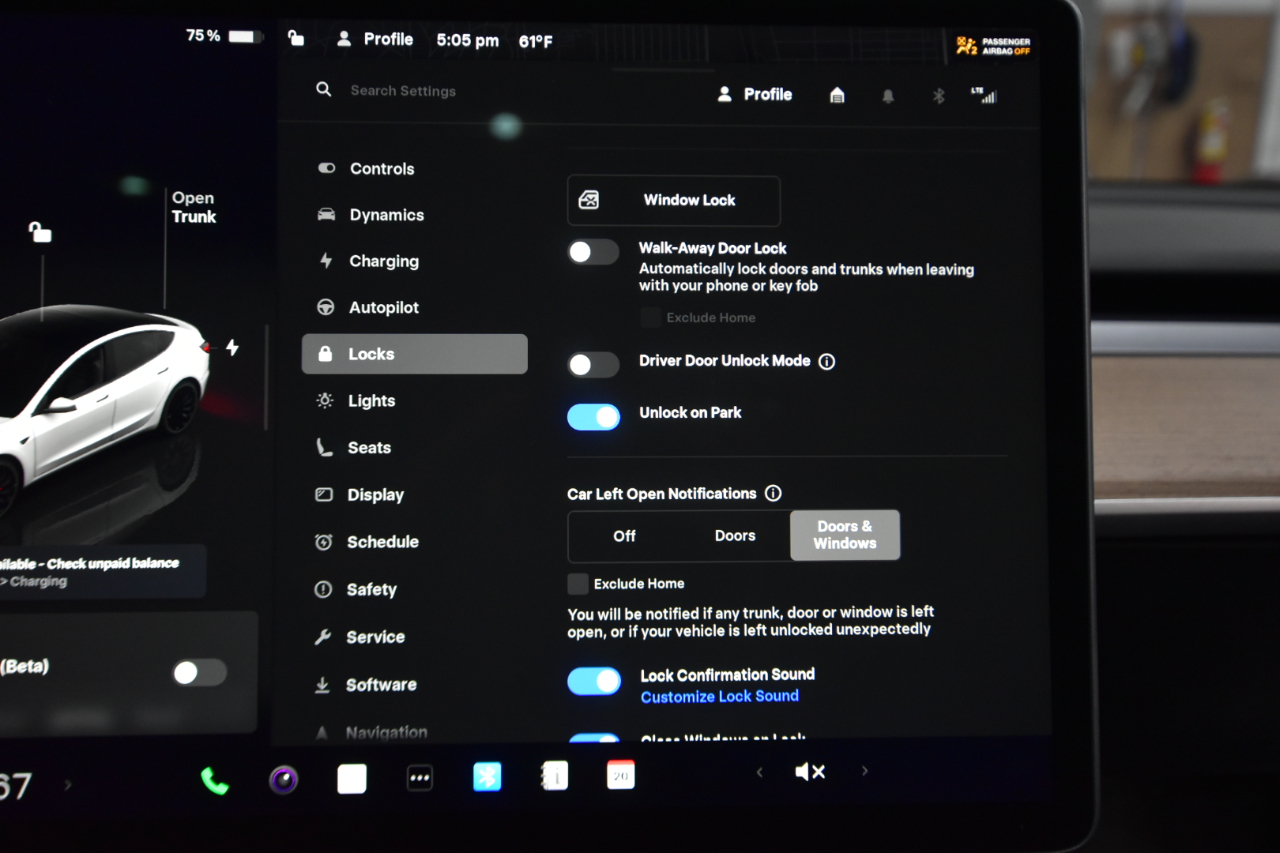This screenshot has height=853, width=1280.
Task: Open the calendar app showing the 20th
Action: (x=620, y=775)
